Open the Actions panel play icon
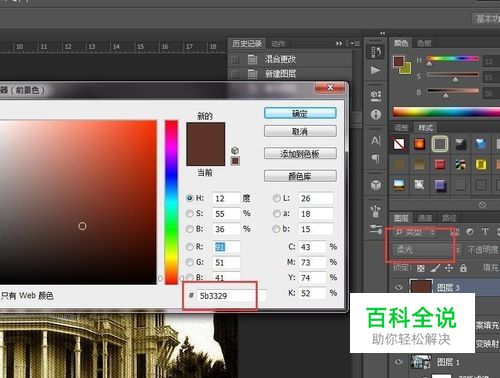 tap(376, 70)
